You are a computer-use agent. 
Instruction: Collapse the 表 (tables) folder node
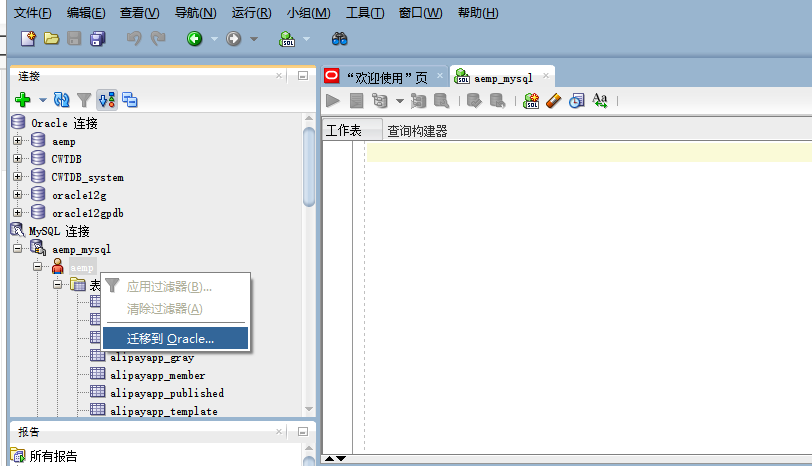pos(57,284)
